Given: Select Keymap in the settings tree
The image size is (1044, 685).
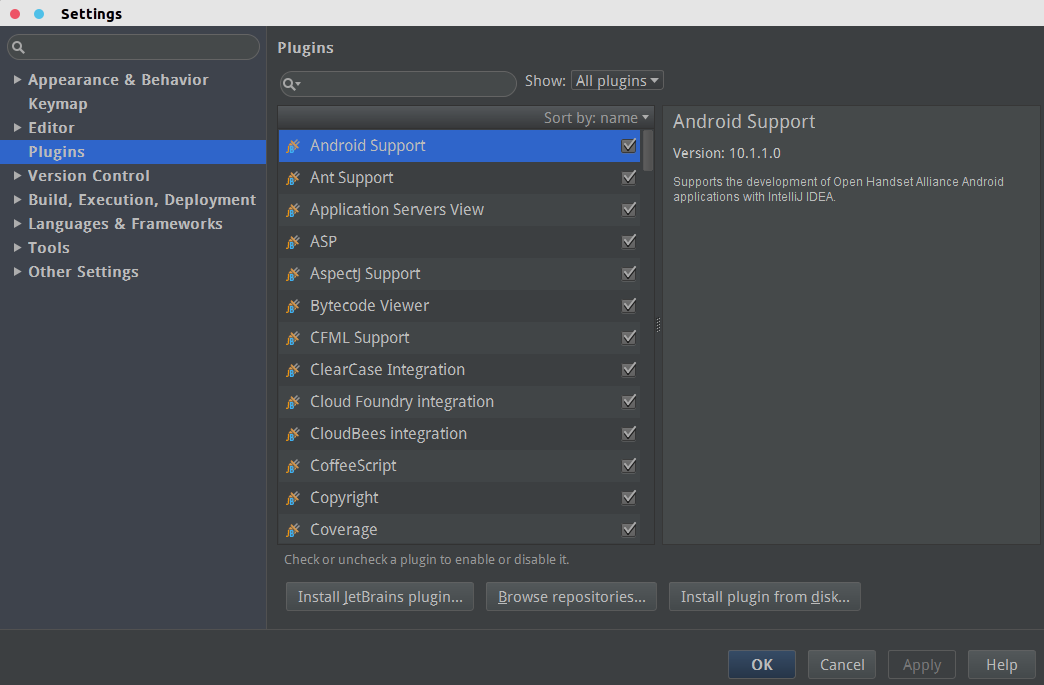Looking at the screenshot, I should click(58, 104).
